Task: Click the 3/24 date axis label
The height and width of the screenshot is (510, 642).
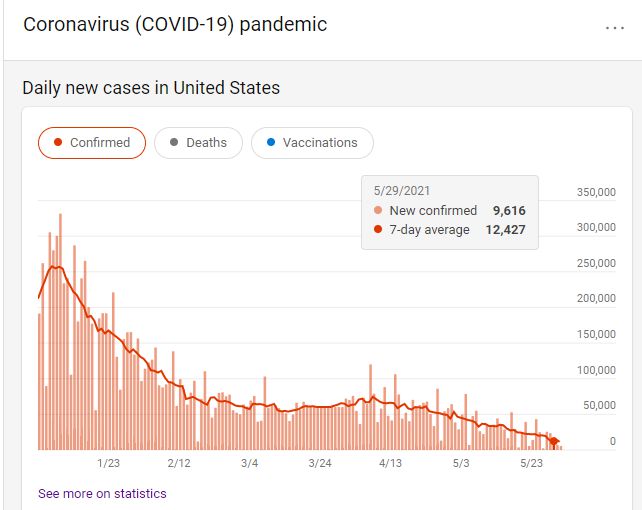Action: (320, 463)
